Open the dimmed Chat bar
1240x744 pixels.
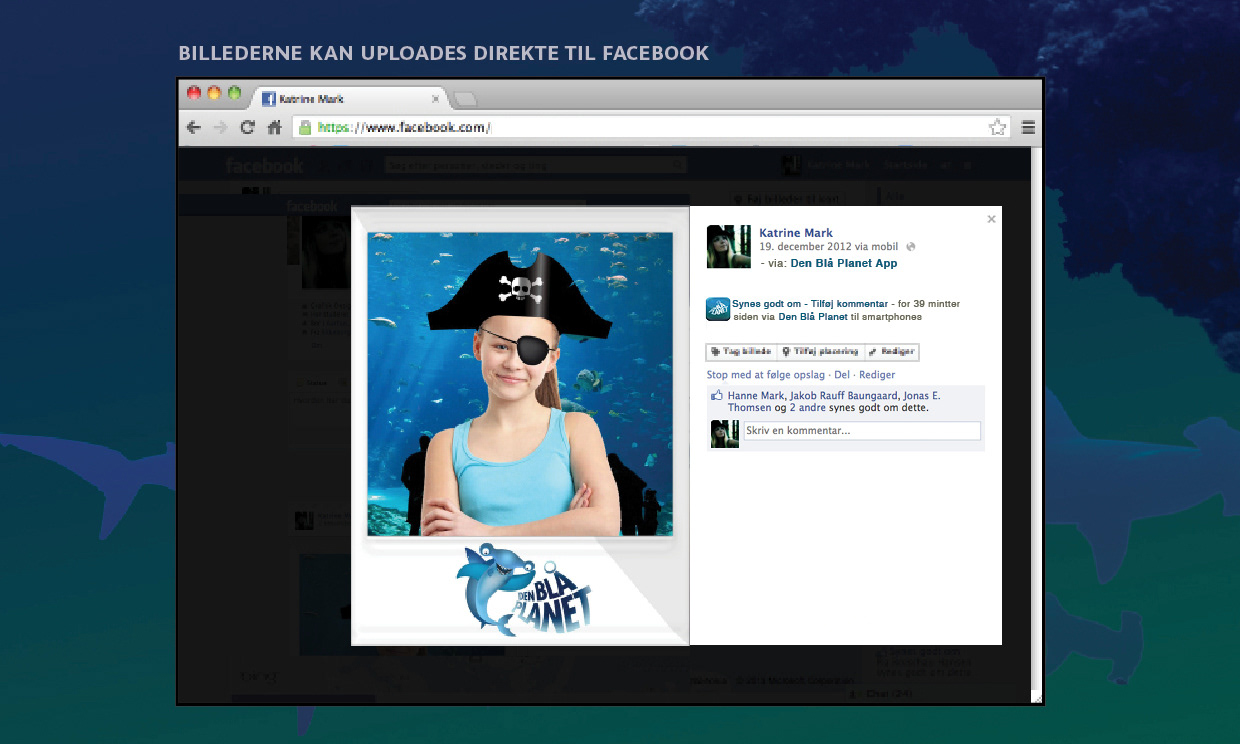(937, 693)
